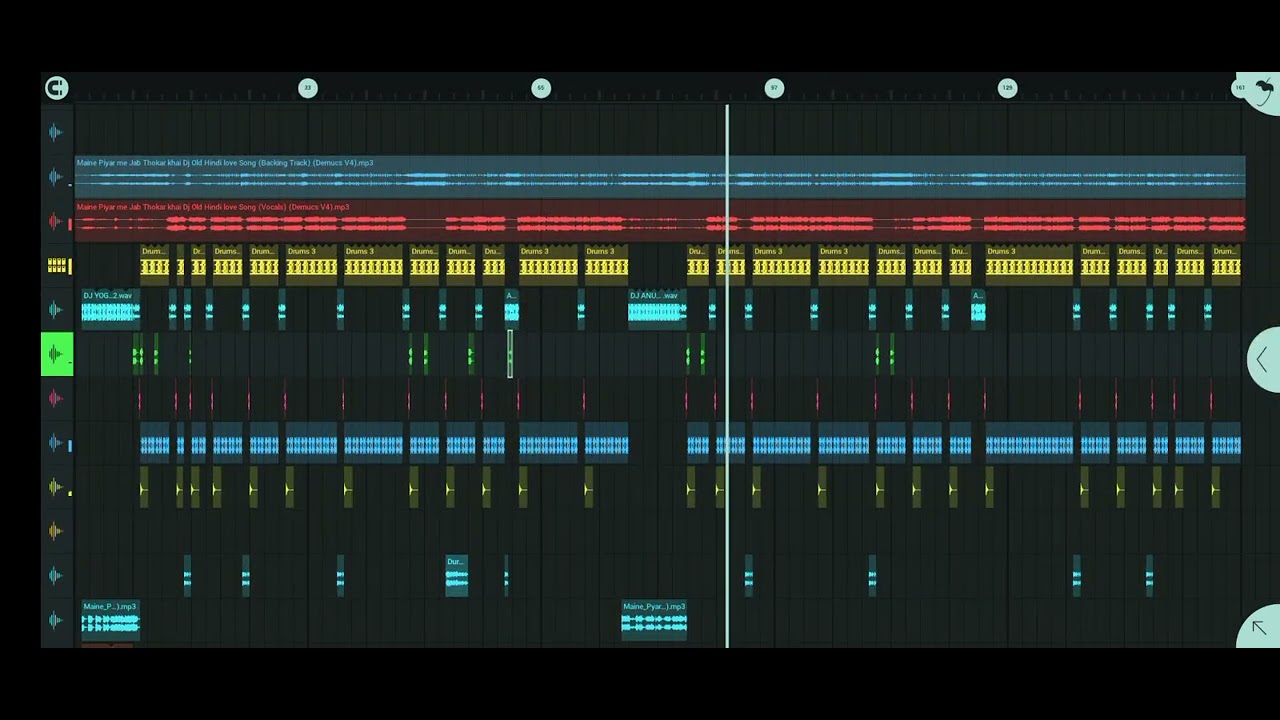Screen dimensions: 1280x720
Task: Select the Maine_P mp3 track's waveform icon
Action: 56,620
